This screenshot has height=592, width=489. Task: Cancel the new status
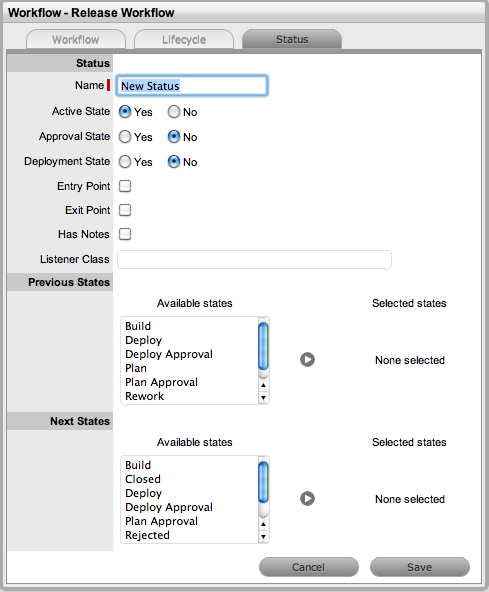pyautogui.click(x=309, y=567)
